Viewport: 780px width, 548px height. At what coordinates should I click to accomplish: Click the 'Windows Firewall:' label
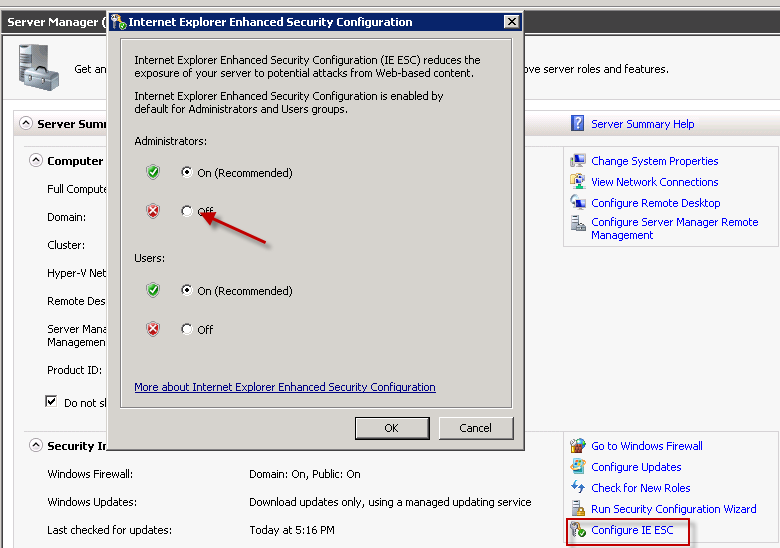(x=90, y=474)
